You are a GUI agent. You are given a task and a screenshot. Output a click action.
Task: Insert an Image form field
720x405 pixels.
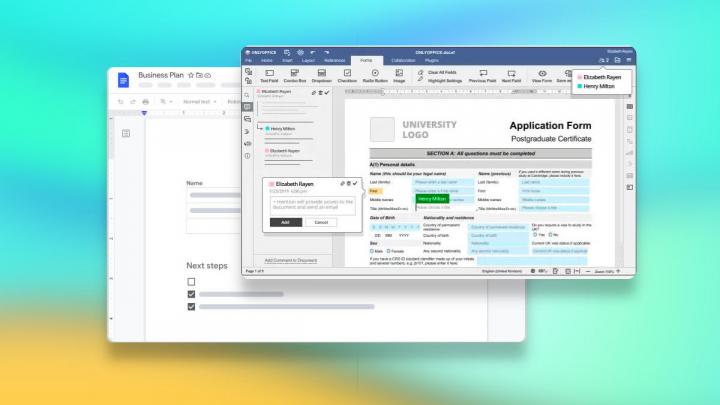click(x=400, y=74)
